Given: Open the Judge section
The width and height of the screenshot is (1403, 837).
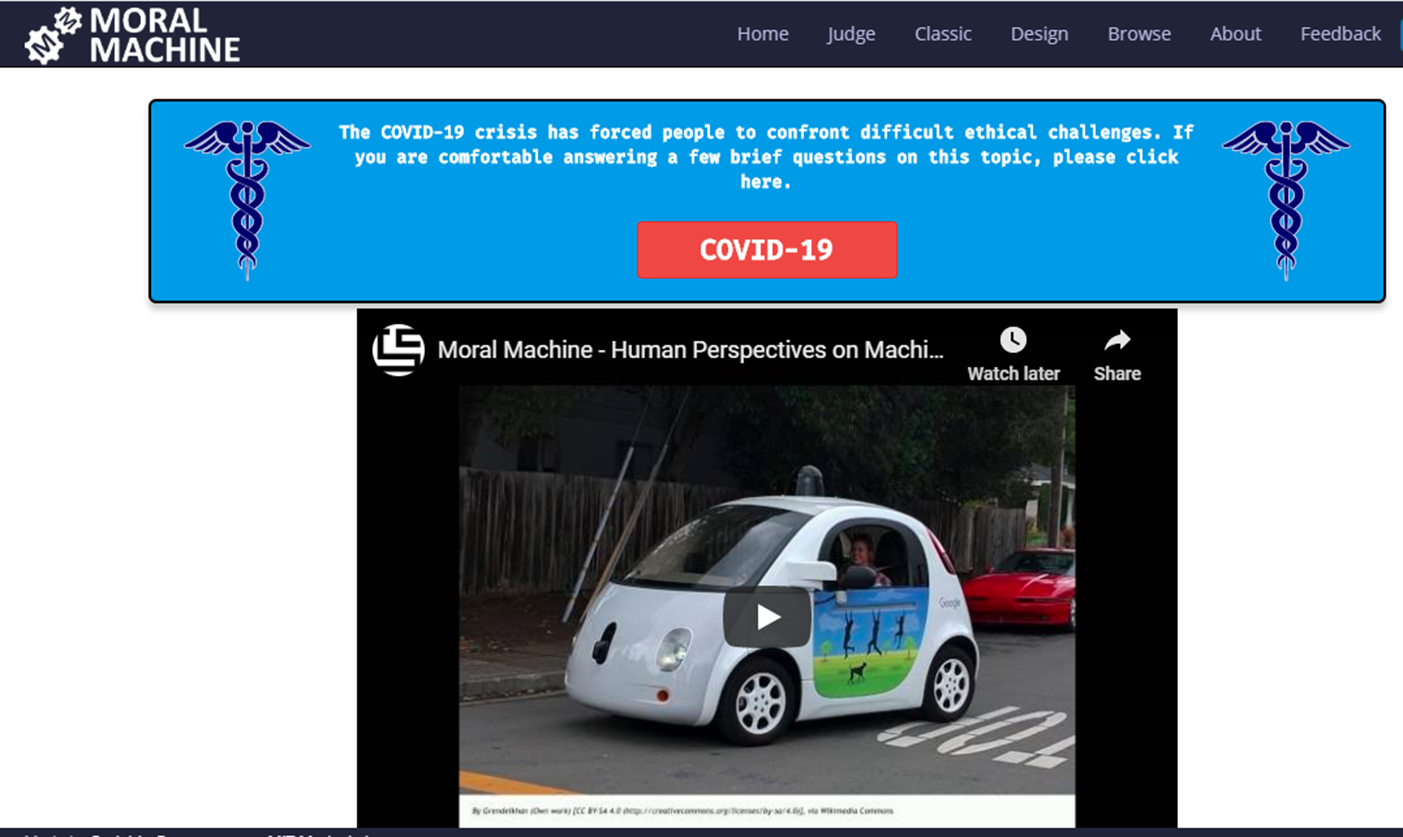Looking at the screenshot, I should coord(851,34).
